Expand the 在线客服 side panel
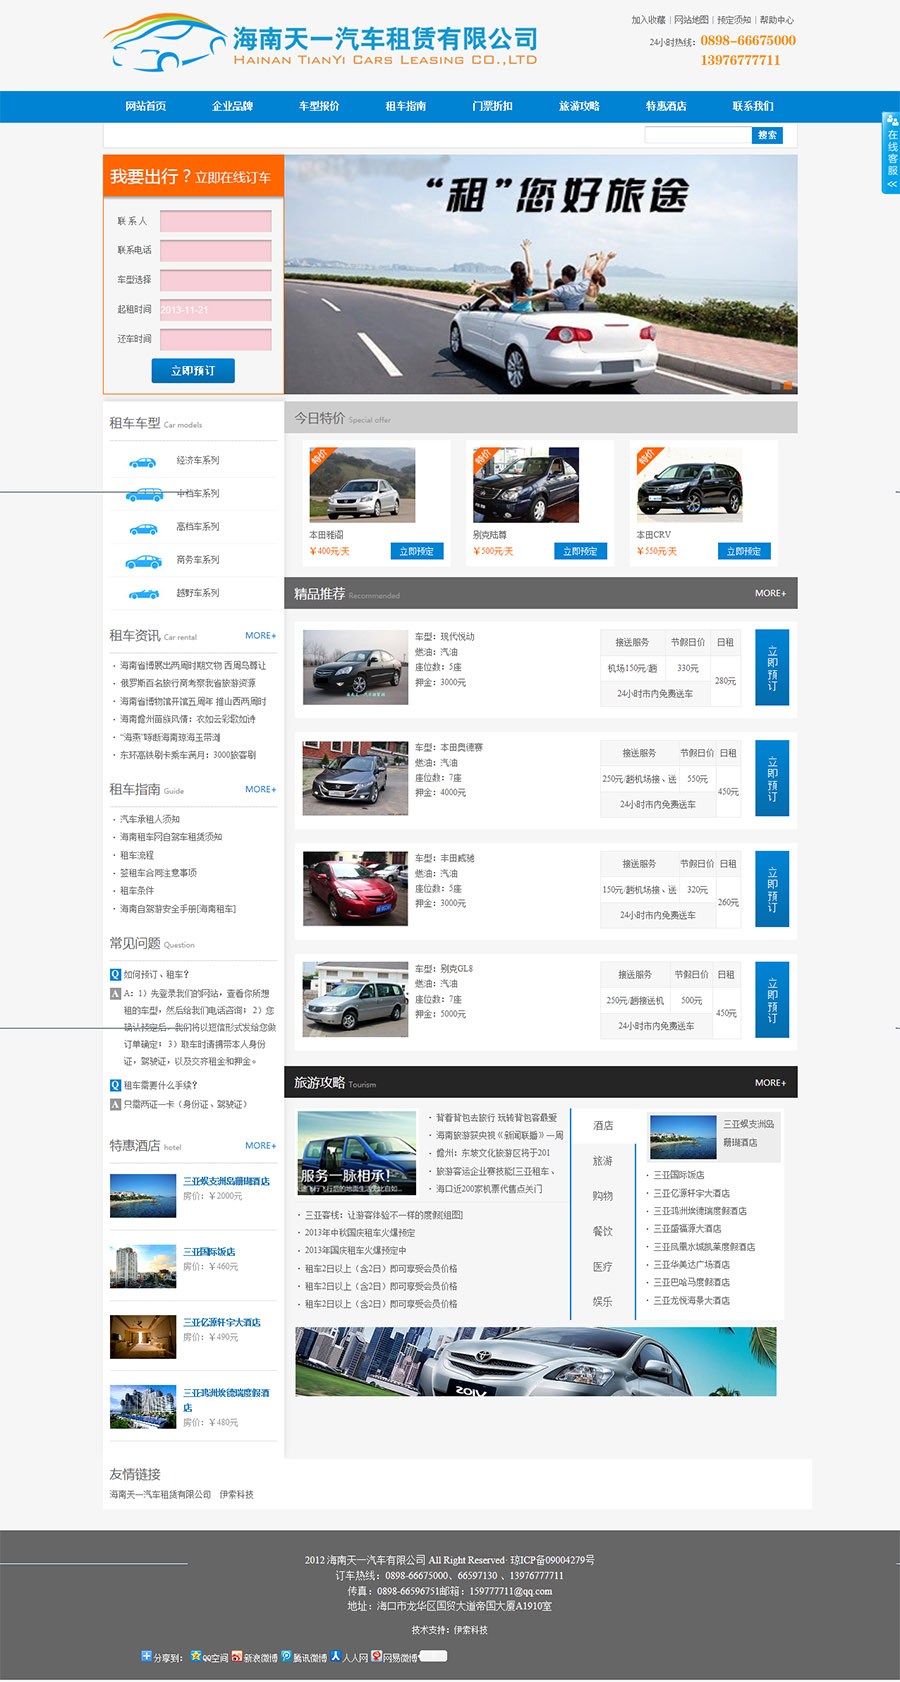Image resolution: width=900 pixels, height=1682 pixels. tap(891, 153)
